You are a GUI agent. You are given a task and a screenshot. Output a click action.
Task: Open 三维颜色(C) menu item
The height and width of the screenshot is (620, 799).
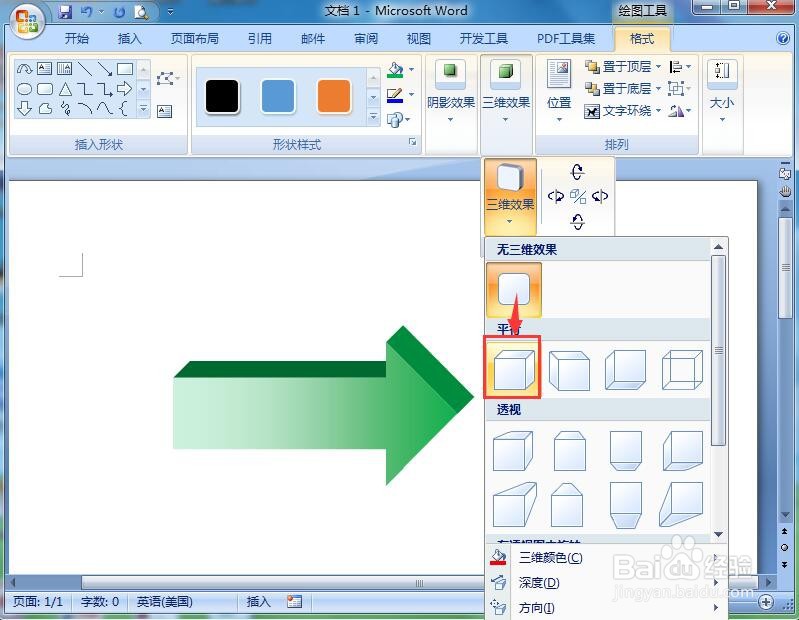click(605, 557)
